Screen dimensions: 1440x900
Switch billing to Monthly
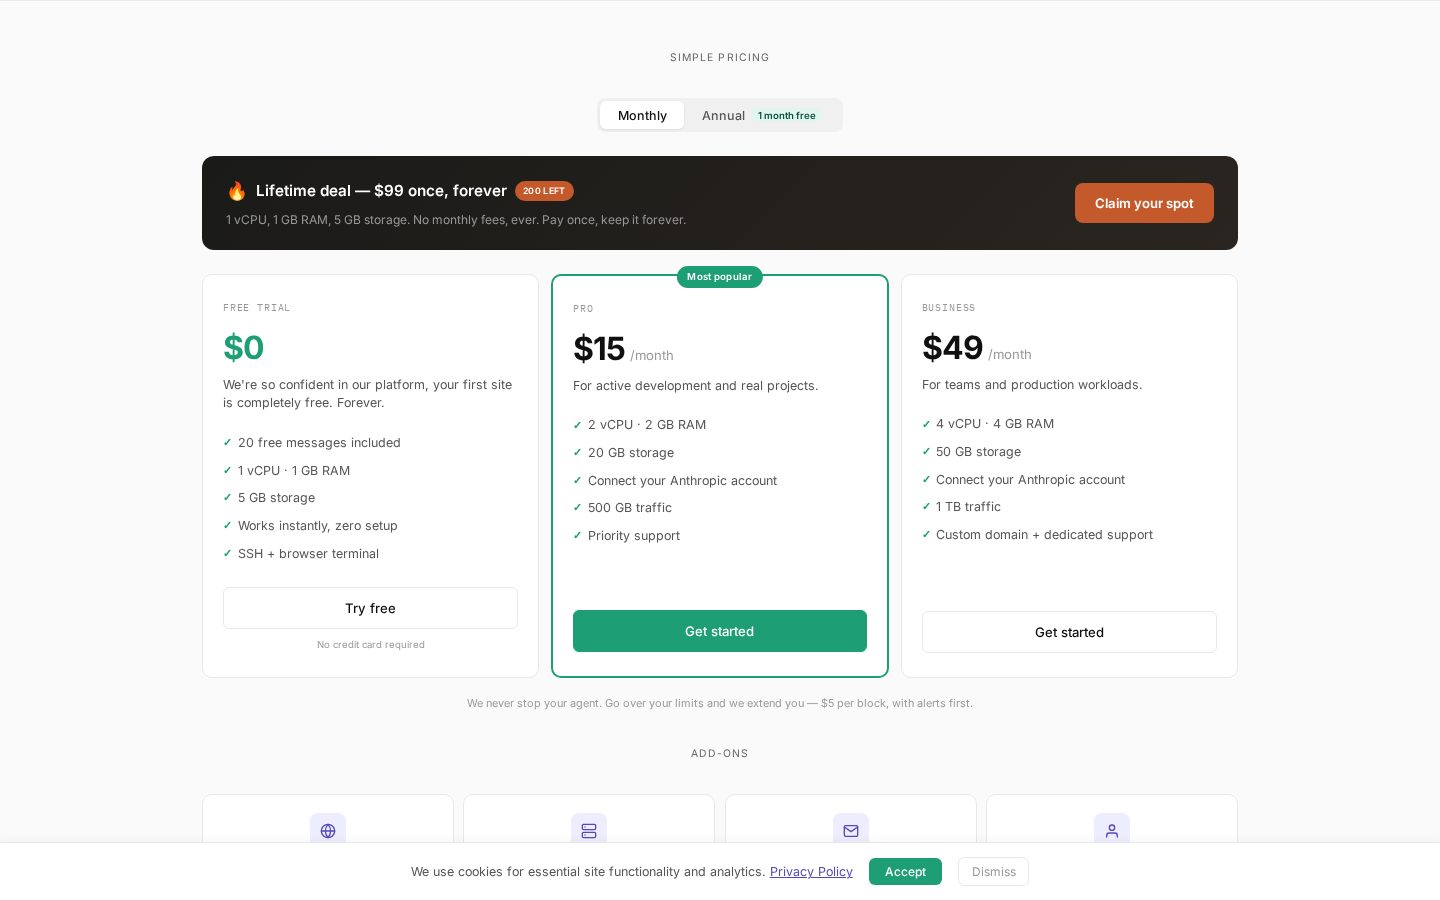coord(642,115)
